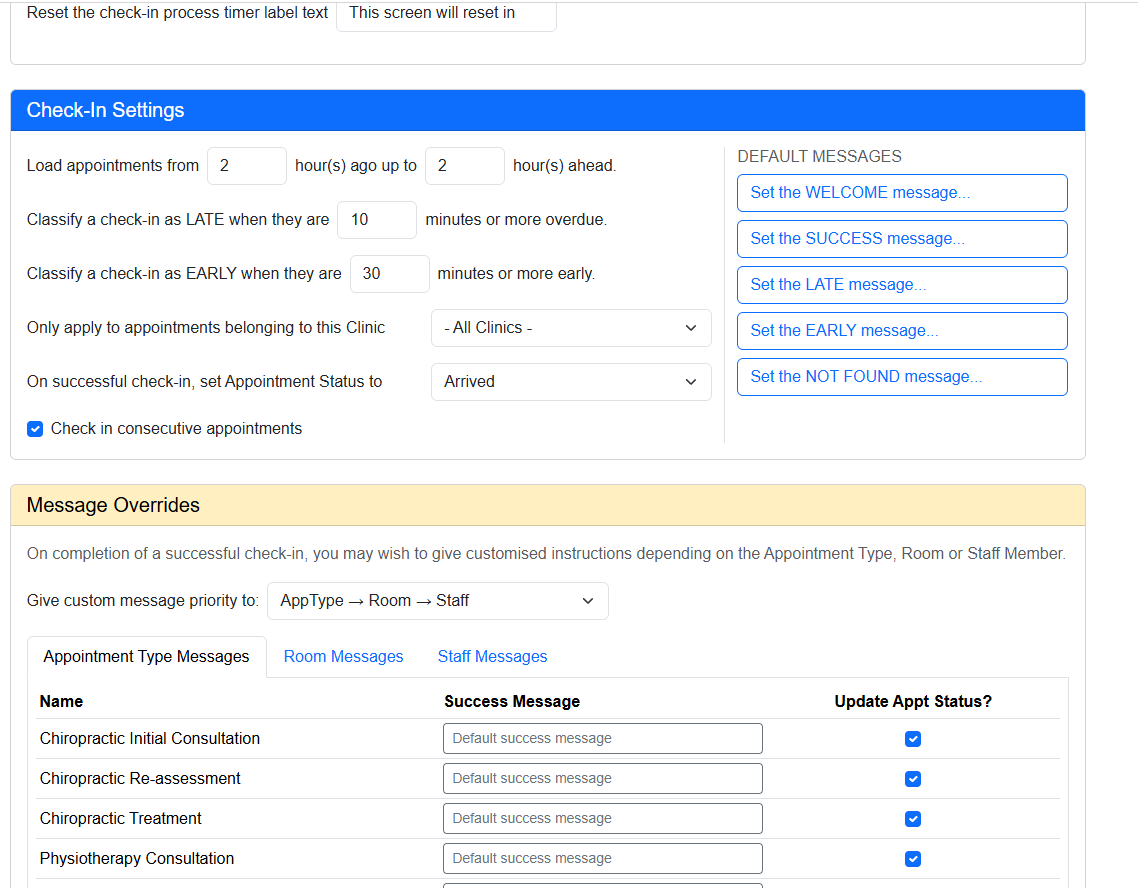Click Set the SUCCESS message button
Image resolution: width=1138 pixels, height=888 pixels.
click(902, 239)
